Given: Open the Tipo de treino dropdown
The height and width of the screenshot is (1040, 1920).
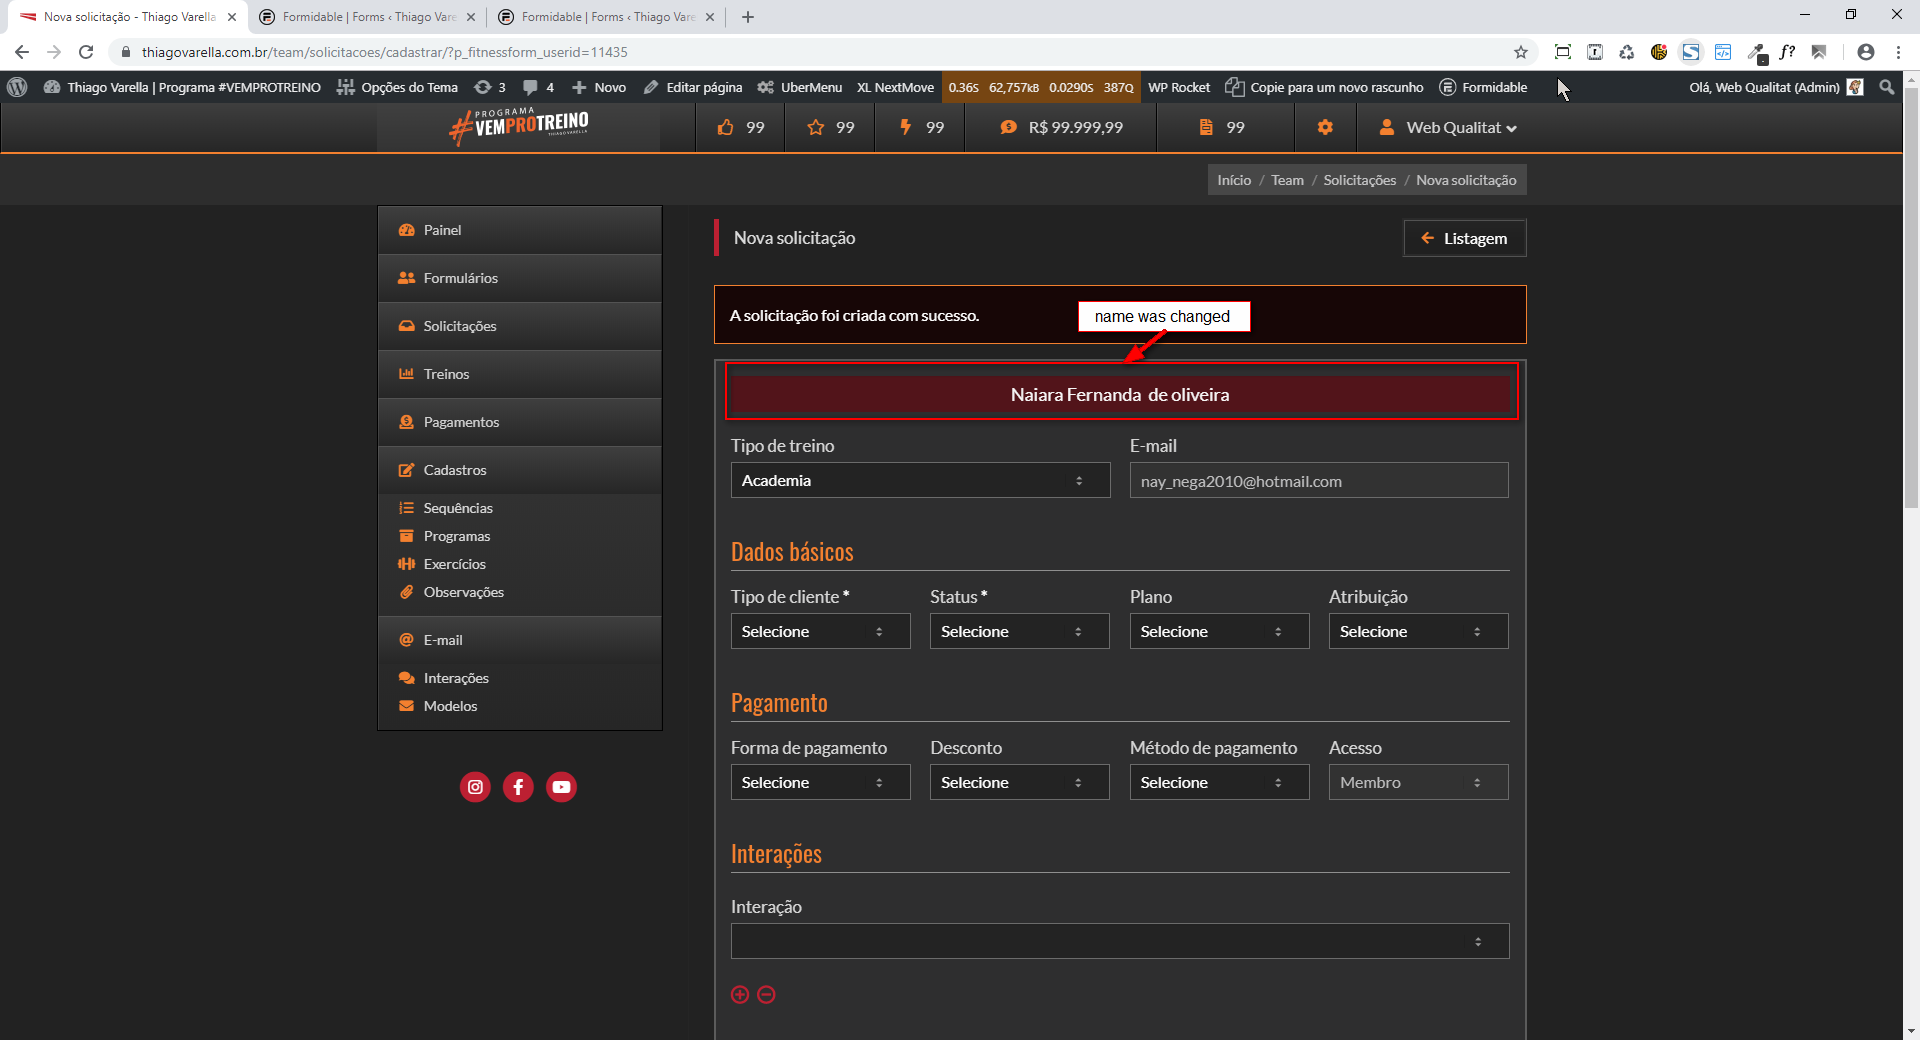Looking at the screenshot, I should pos(919,481).
